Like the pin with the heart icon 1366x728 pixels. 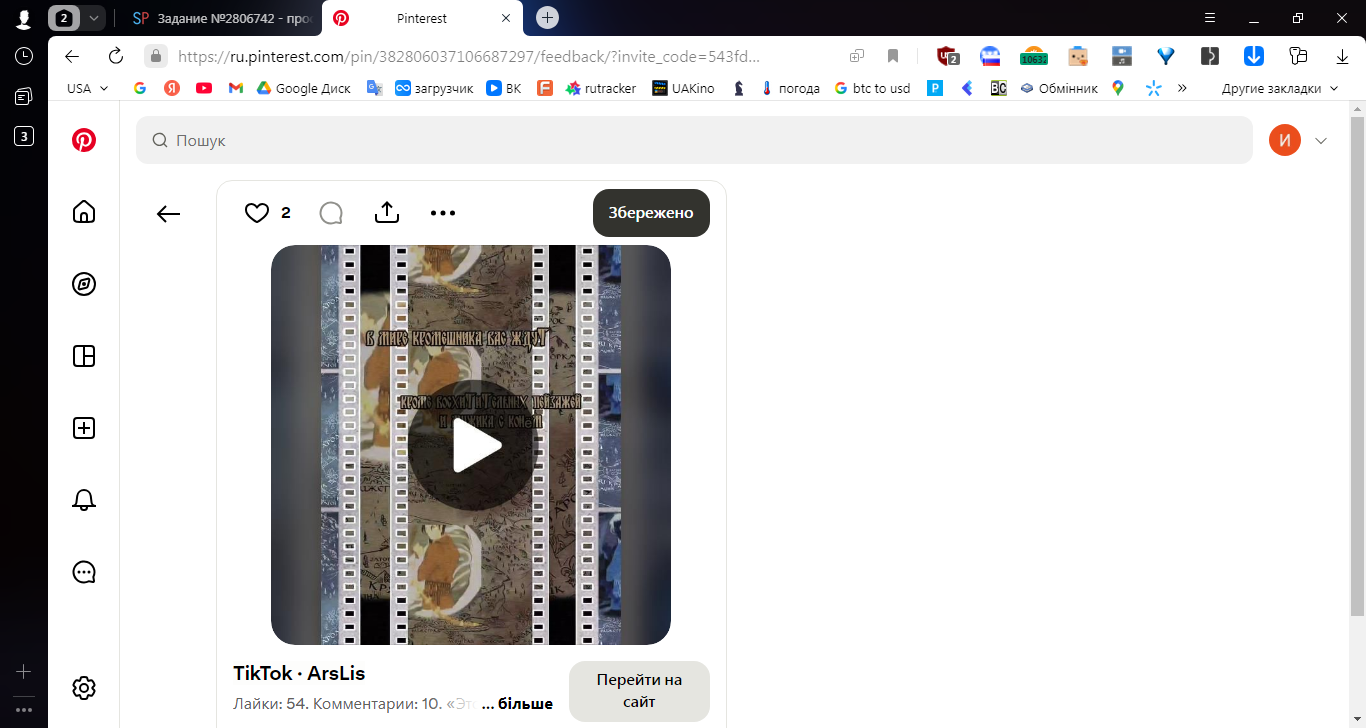point(257,213)
